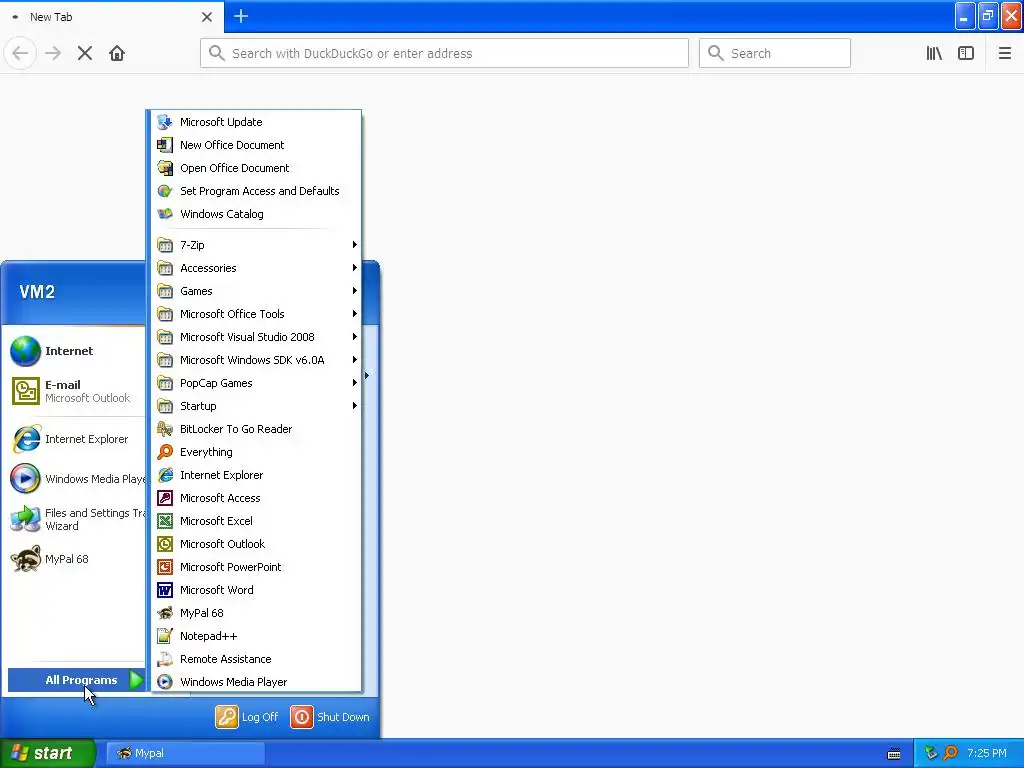
Task: Open Files and Settings Transfer Wizard
Action: [x=77, y=519]
